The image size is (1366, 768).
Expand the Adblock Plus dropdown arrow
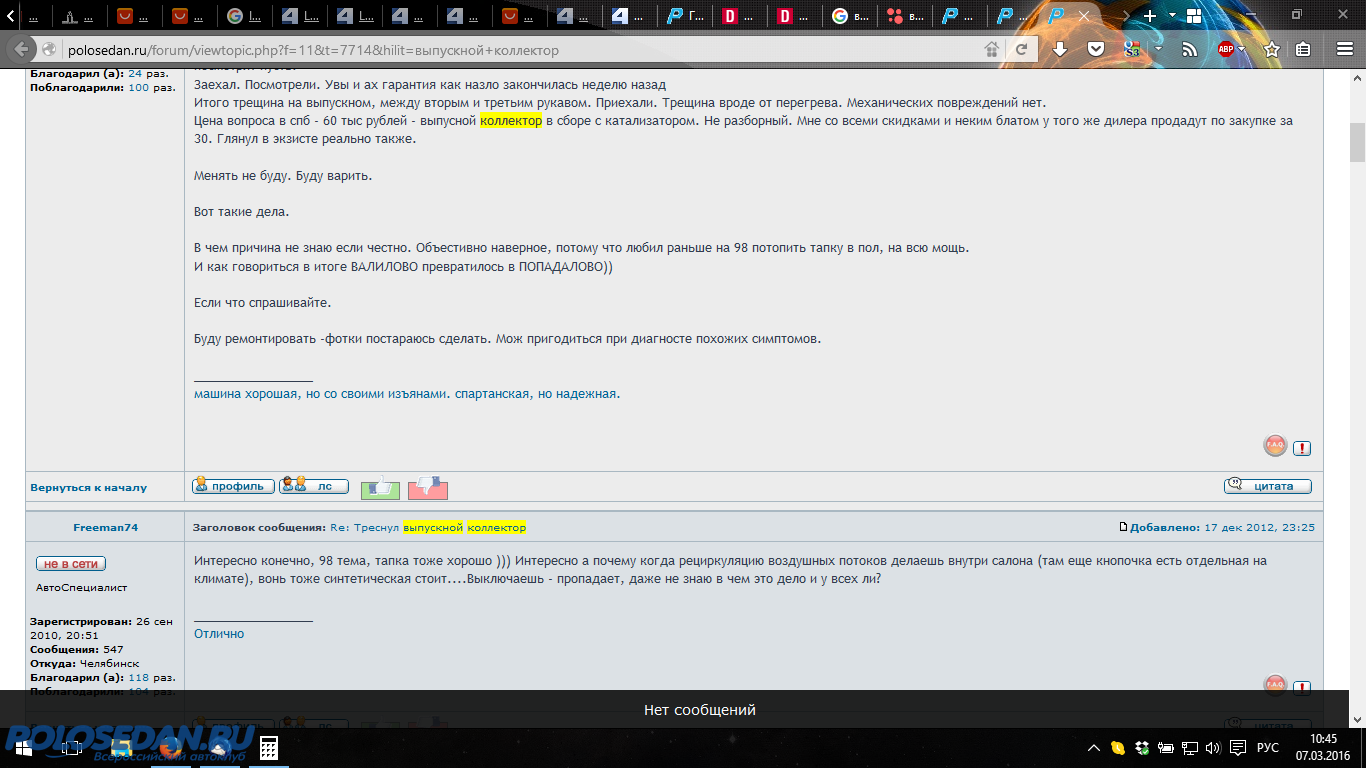[x=1242, y=49]
